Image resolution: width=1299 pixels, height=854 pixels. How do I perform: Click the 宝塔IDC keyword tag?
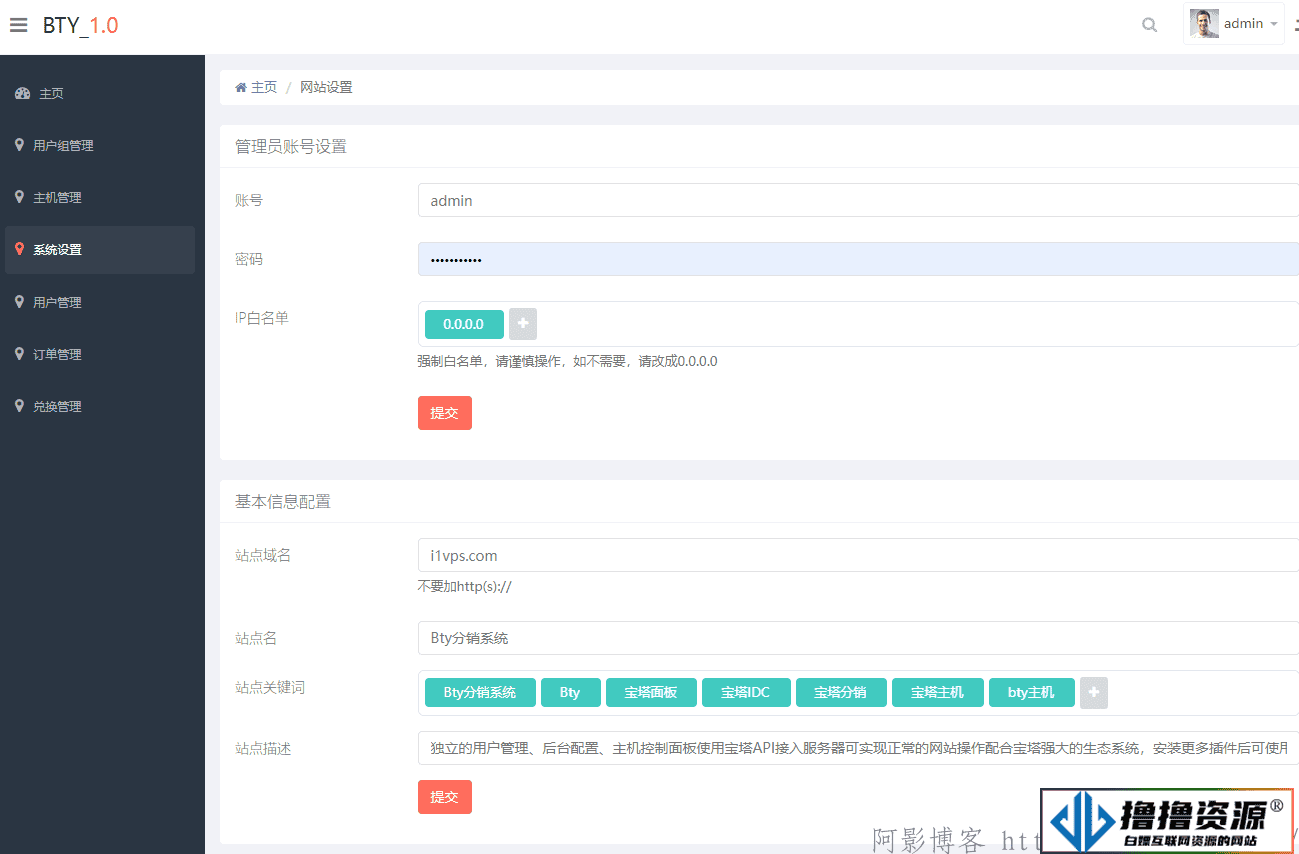tap(746, 692)
